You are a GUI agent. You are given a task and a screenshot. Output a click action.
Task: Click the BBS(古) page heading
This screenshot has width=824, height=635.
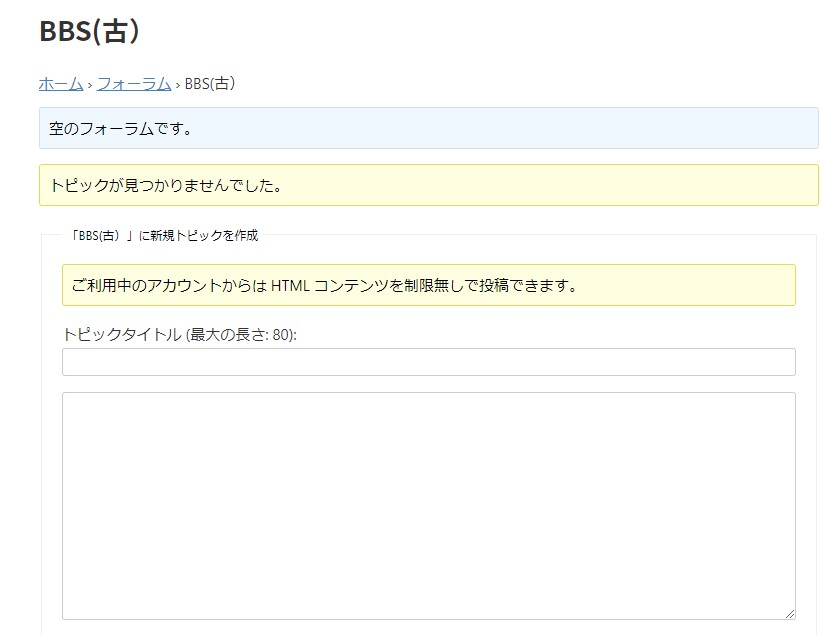point(89,31)
